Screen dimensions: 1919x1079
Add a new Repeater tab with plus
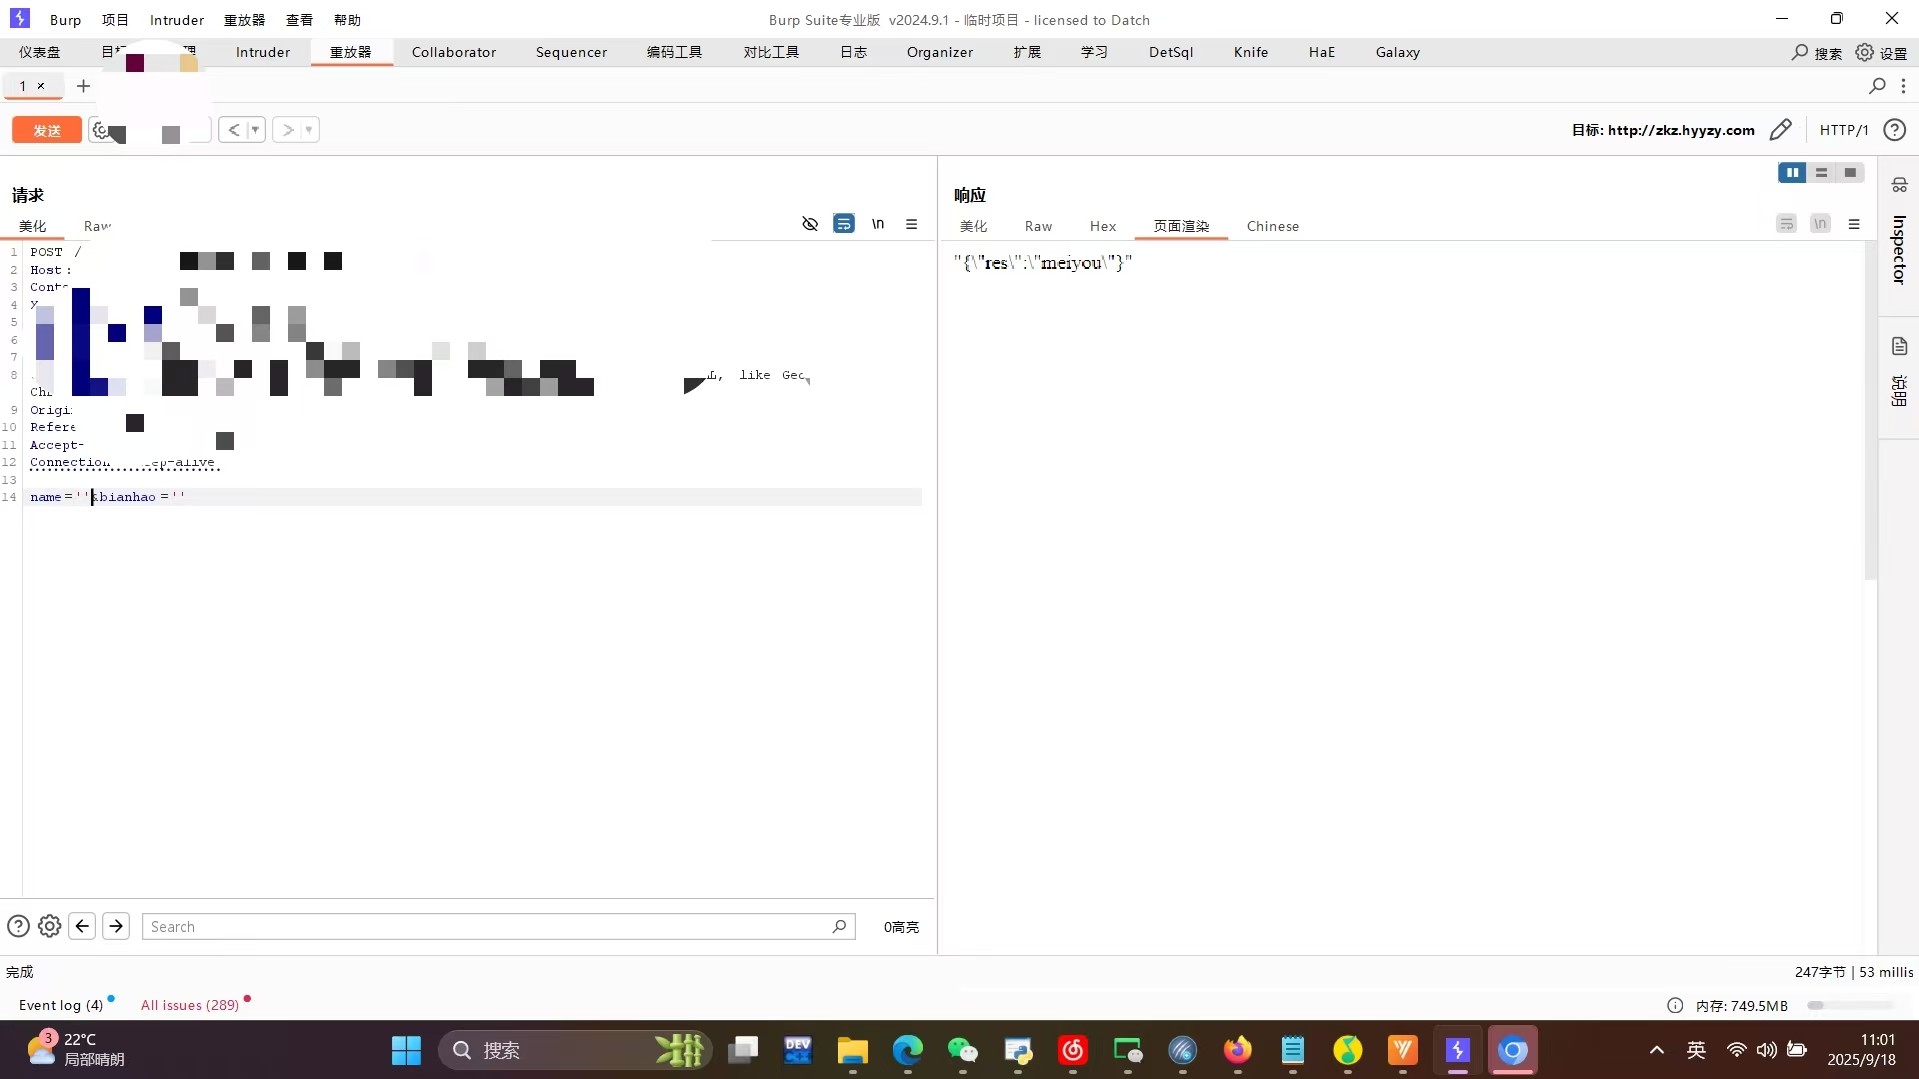[84, 86]
